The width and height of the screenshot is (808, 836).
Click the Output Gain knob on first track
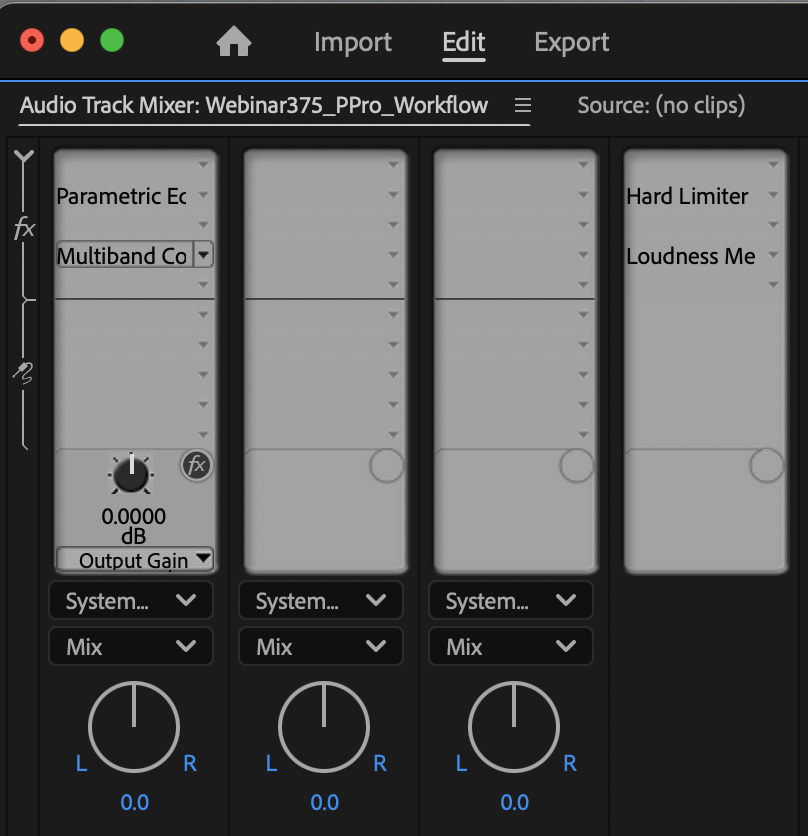point(130,475)
